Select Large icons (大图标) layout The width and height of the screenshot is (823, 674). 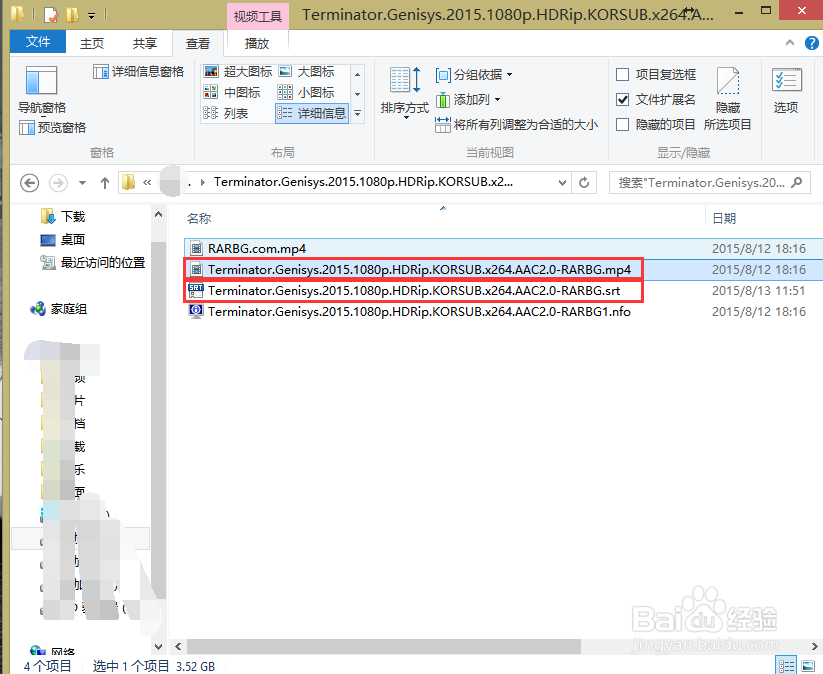click(x=307, y=71)
